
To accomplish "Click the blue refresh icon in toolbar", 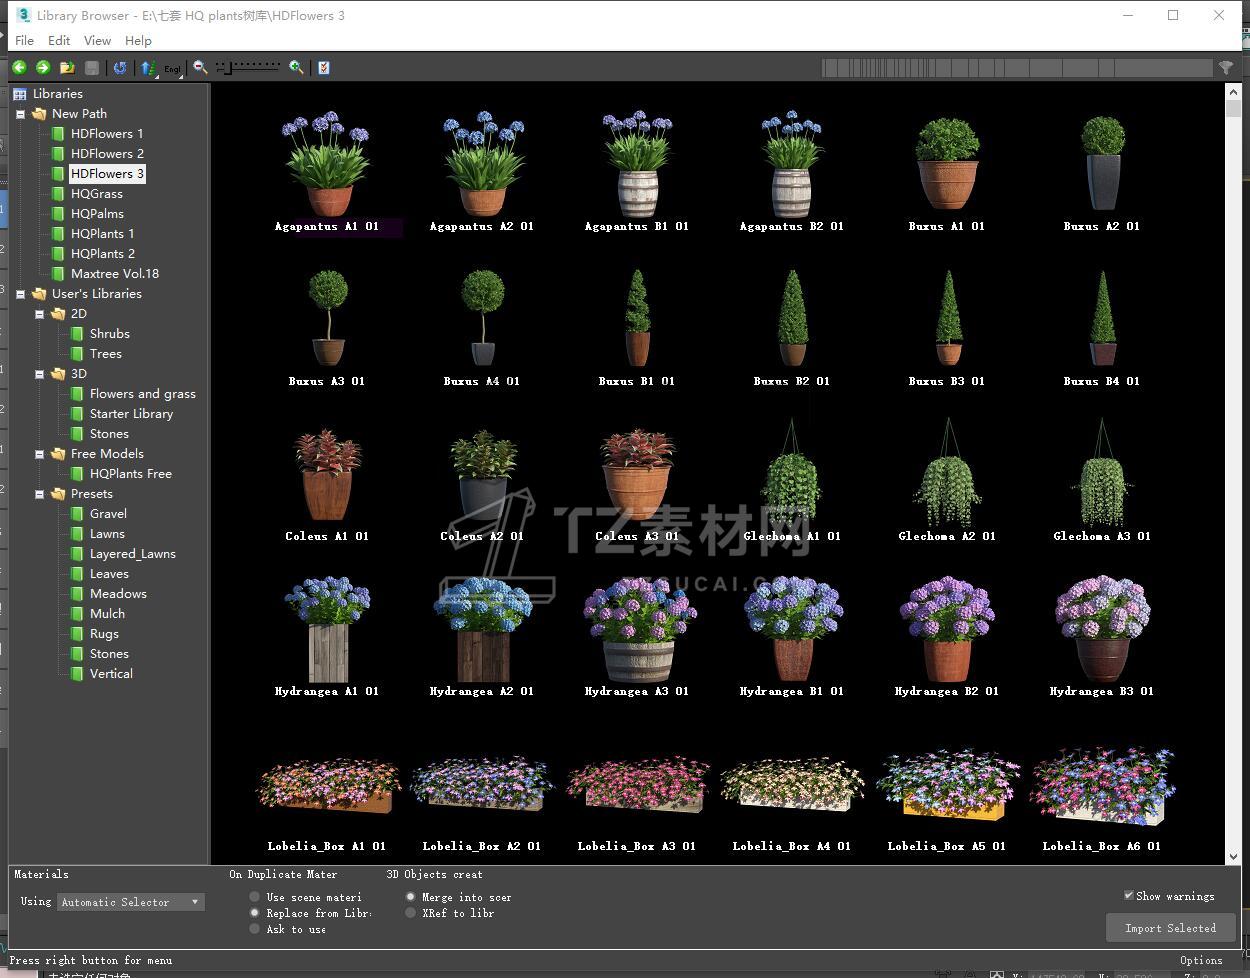I will pyautogui.click(x=120, y=67).
